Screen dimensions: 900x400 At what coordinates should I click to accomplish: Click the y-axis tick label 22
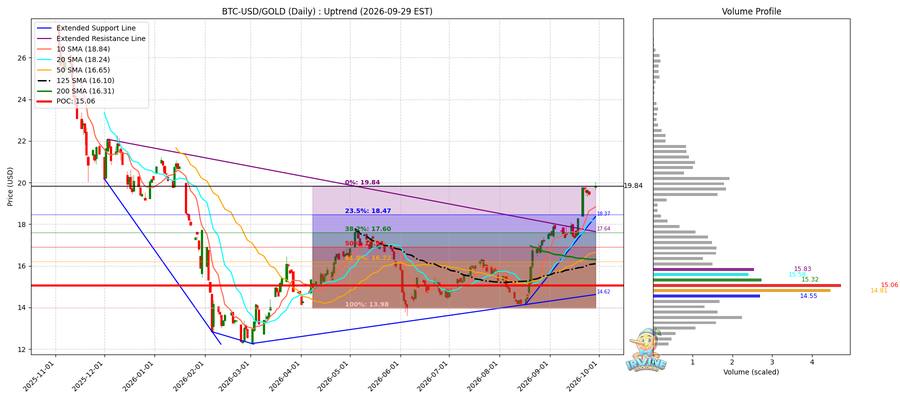coord(21,141)
